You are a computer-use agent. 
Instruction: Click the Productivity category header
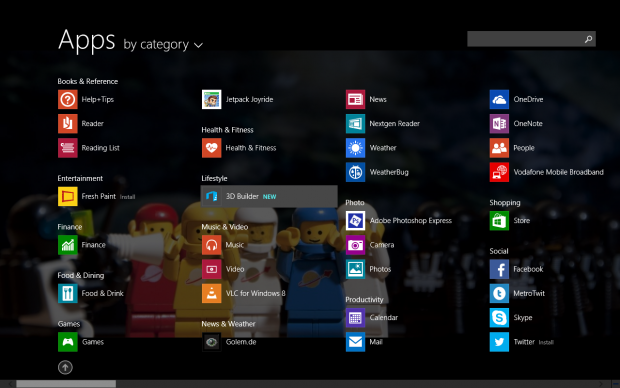(x=365, y=299)
